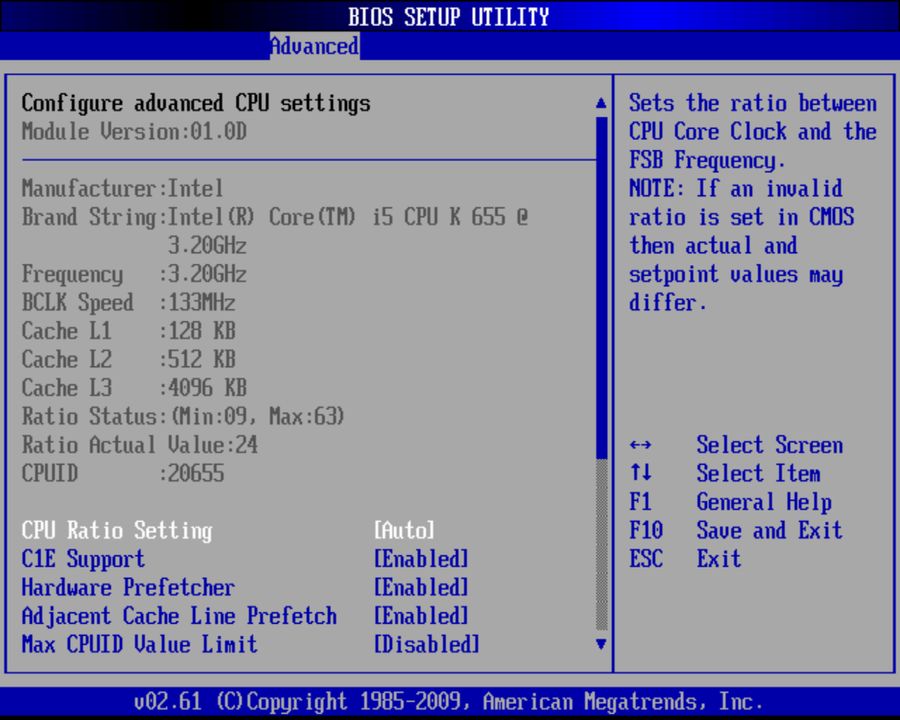Click the Save and Exit legend entry
This screenshot has height=720, width=900.
click(x=770, y=531)
